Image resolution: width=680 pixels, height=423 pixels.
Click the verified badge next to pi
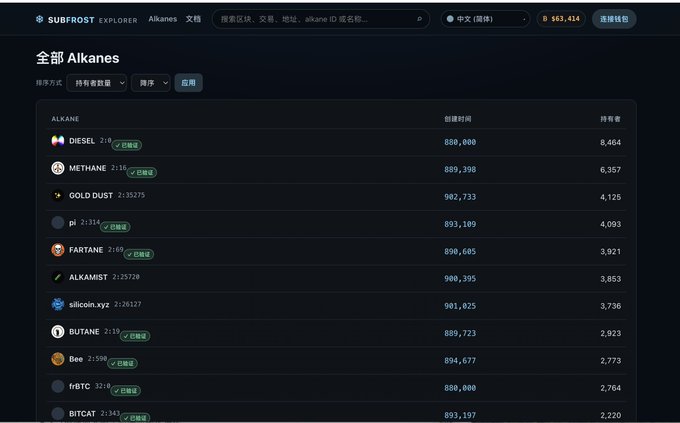(115, 227)
